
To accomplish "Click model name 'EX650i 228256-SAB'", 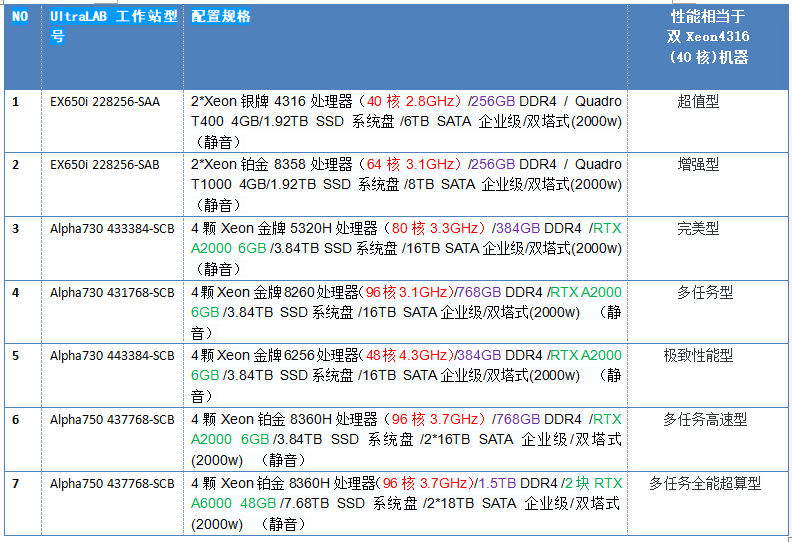I will pos(105,165).
